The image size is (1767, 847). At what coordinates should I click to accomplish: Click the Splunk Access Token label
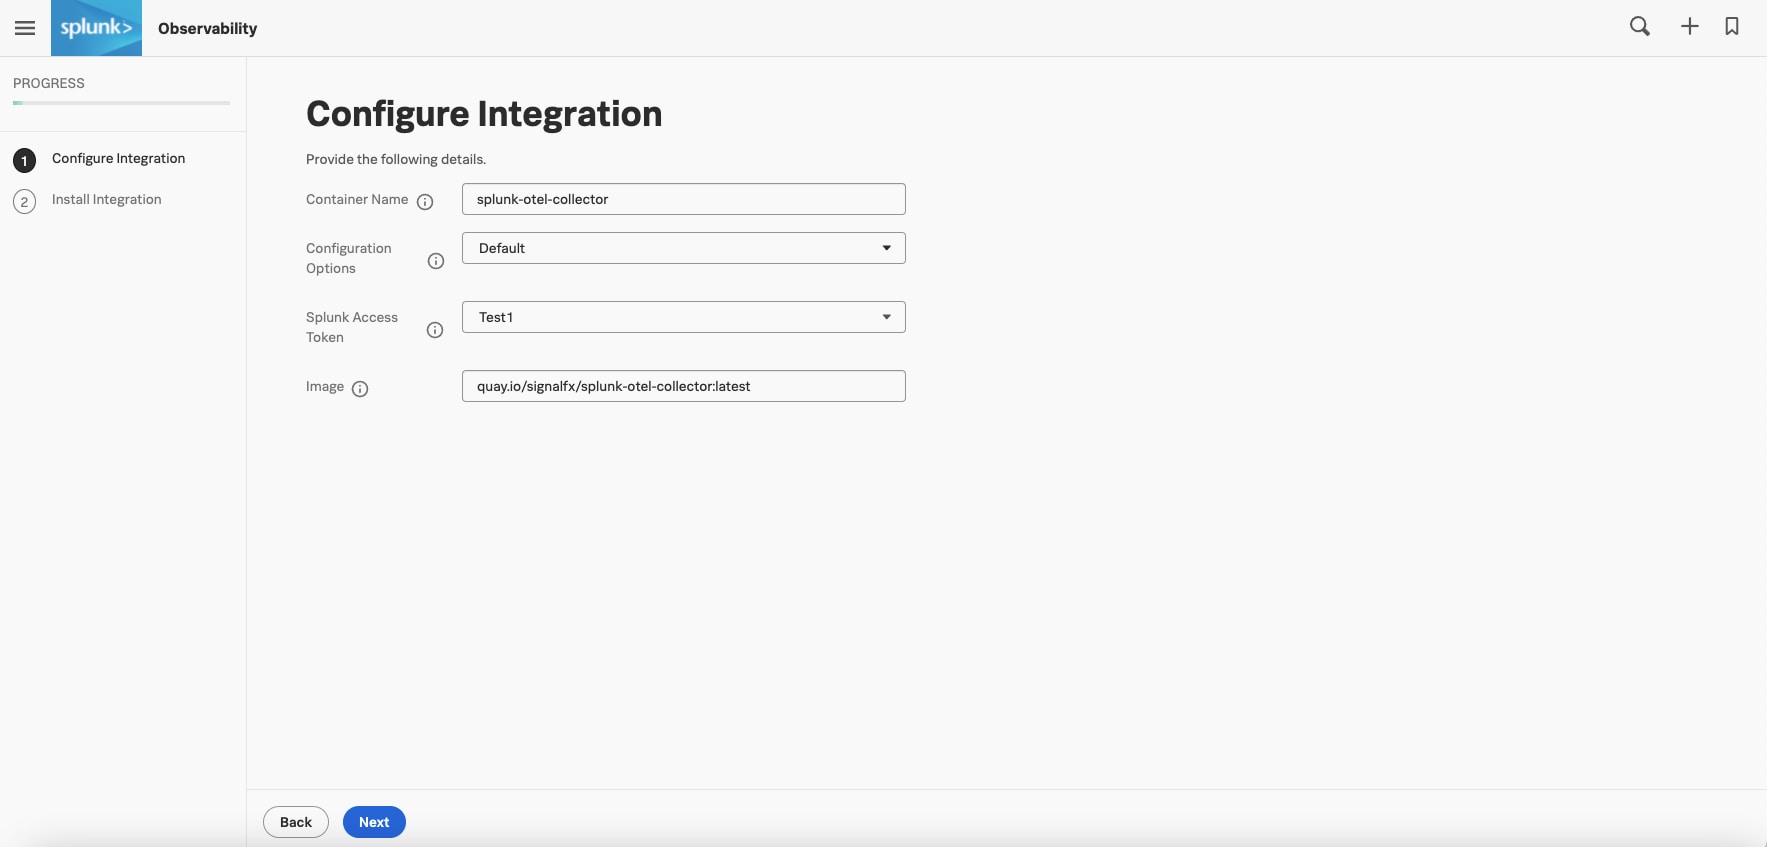pos(352,327)
